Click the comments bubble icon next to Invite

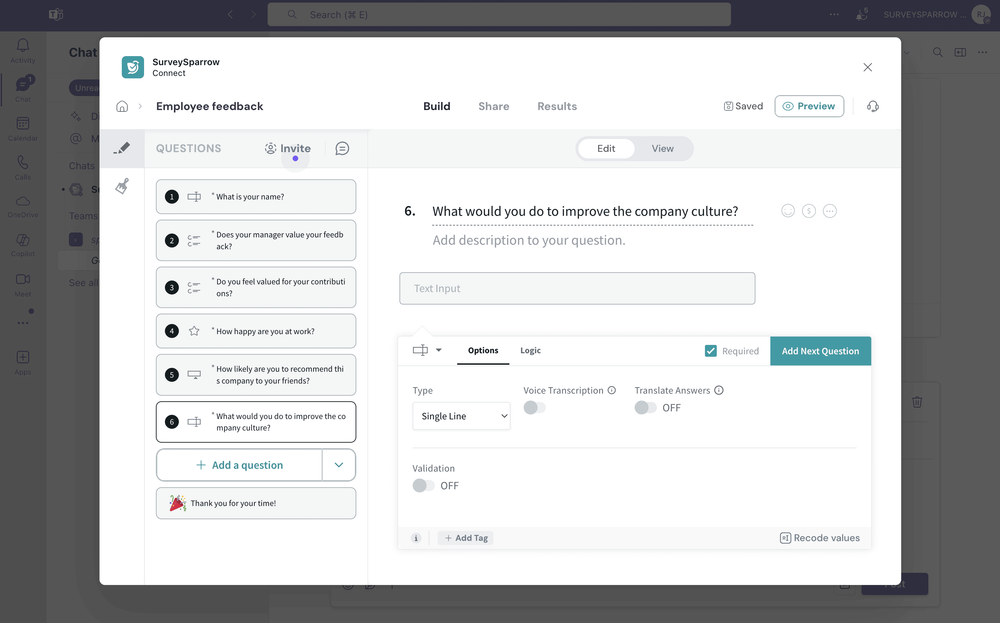pos(342,147)
